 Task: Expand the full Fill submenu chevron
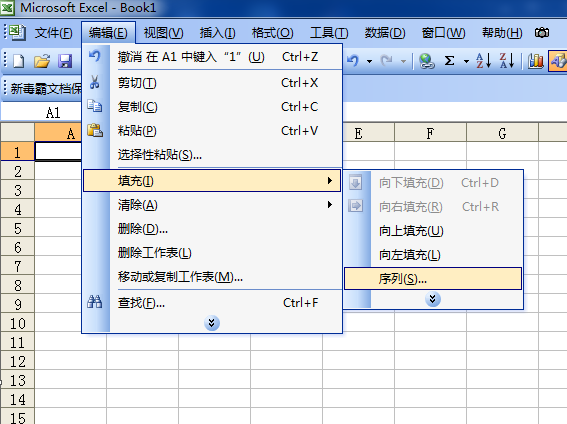[432, 299]
